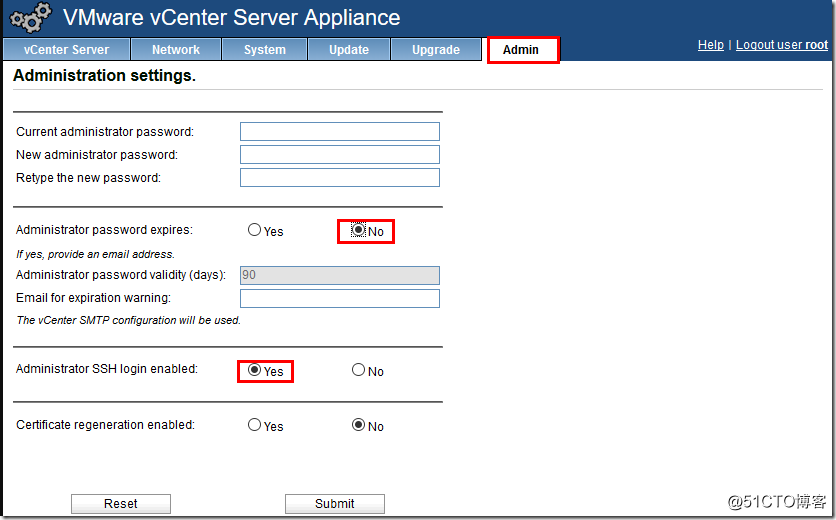Screen dimensions: 836x520
Task: Click the password validity days field
Action: [340, 275]
